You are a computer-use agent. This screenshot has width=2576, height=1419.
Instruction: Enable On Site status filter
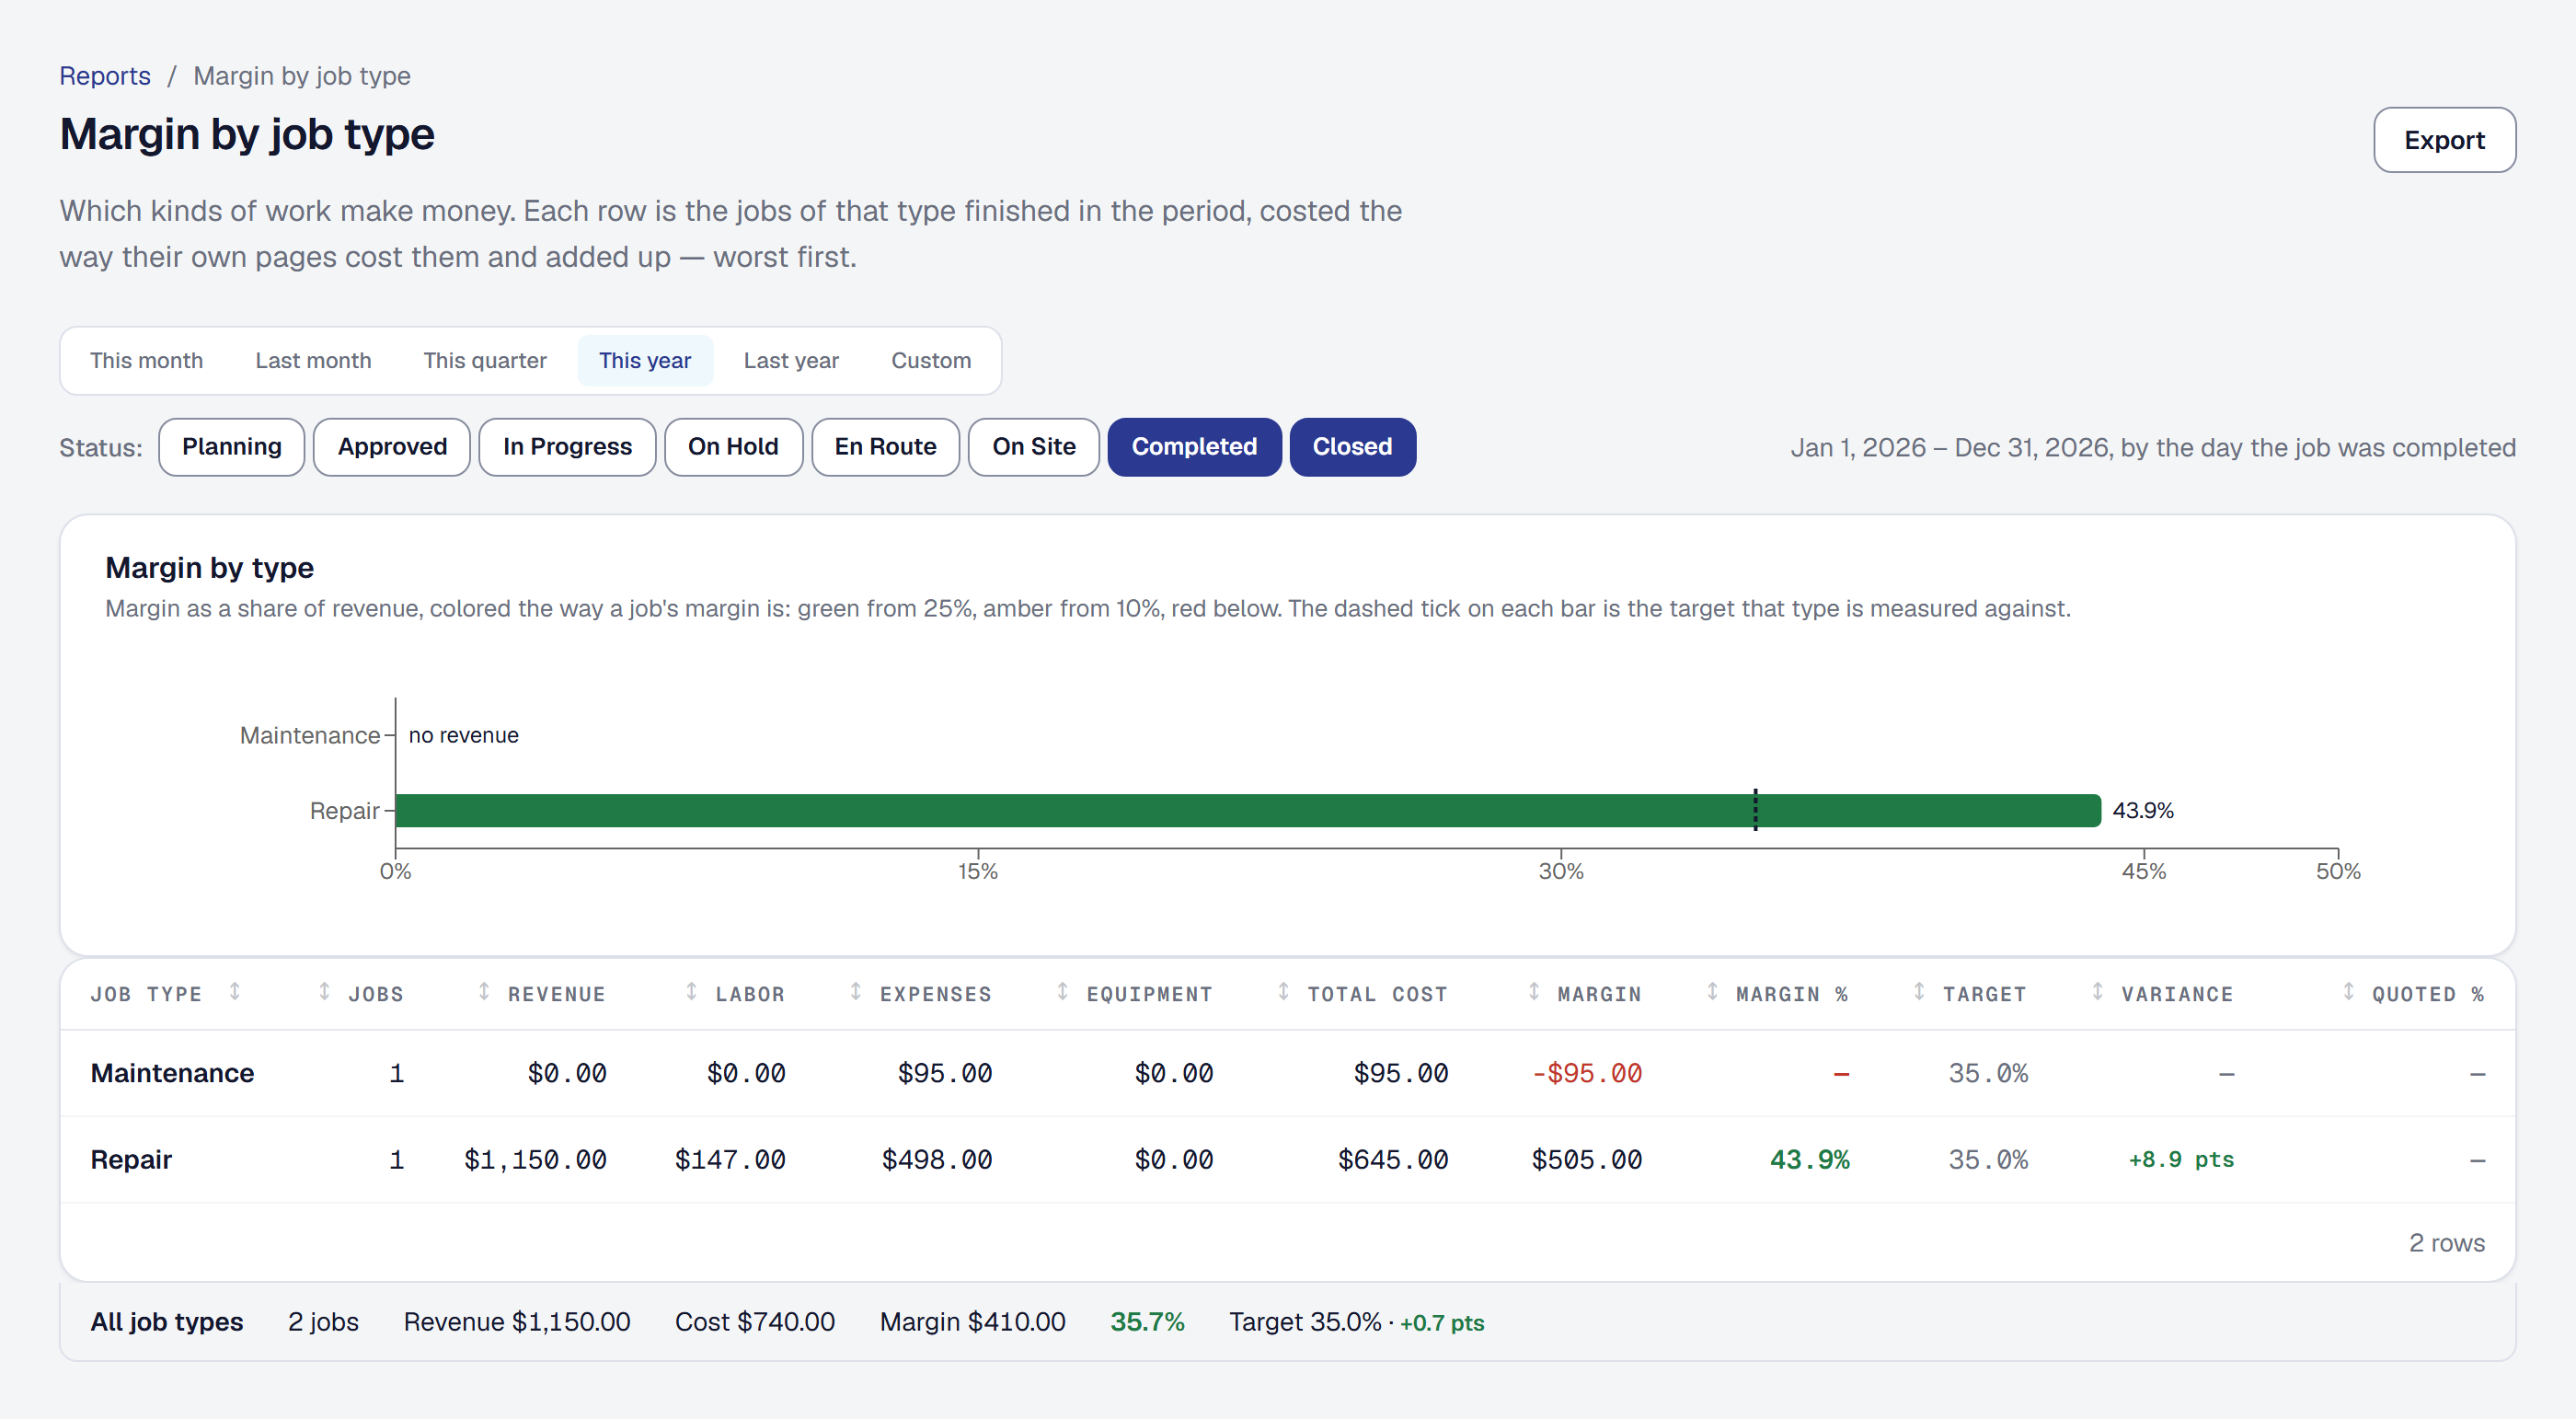pos(1034,447)
